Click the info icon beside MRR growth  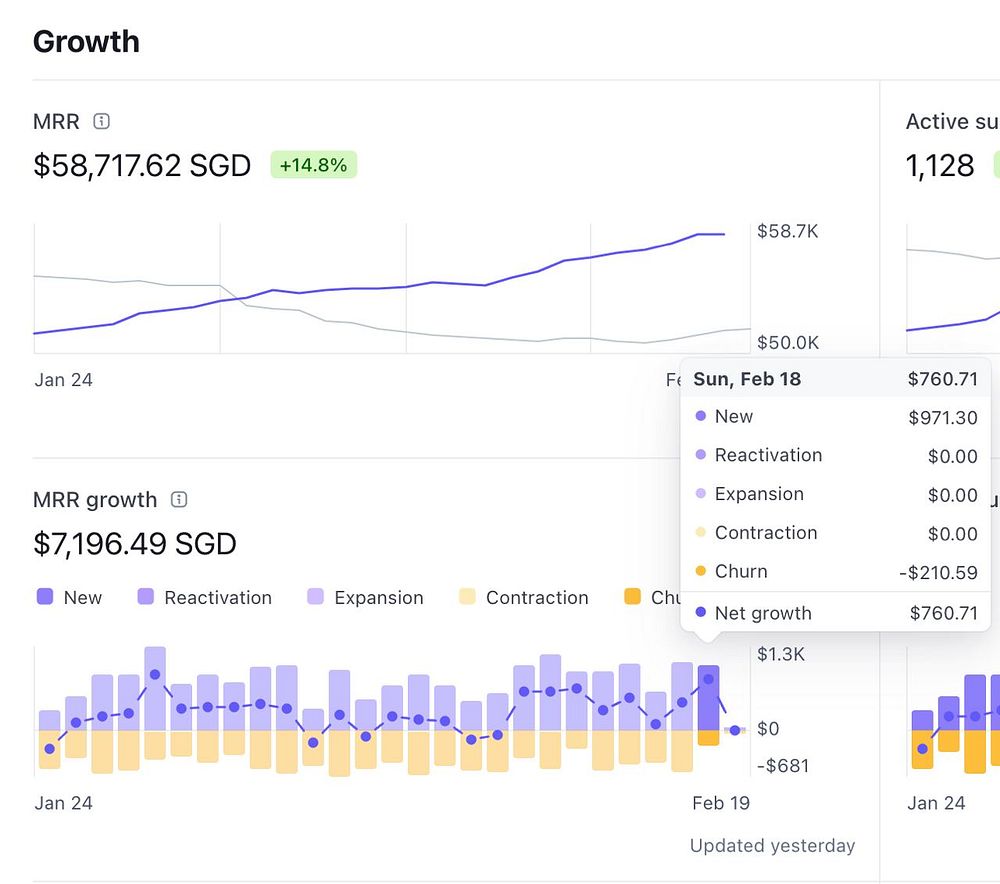pos(179,499)
